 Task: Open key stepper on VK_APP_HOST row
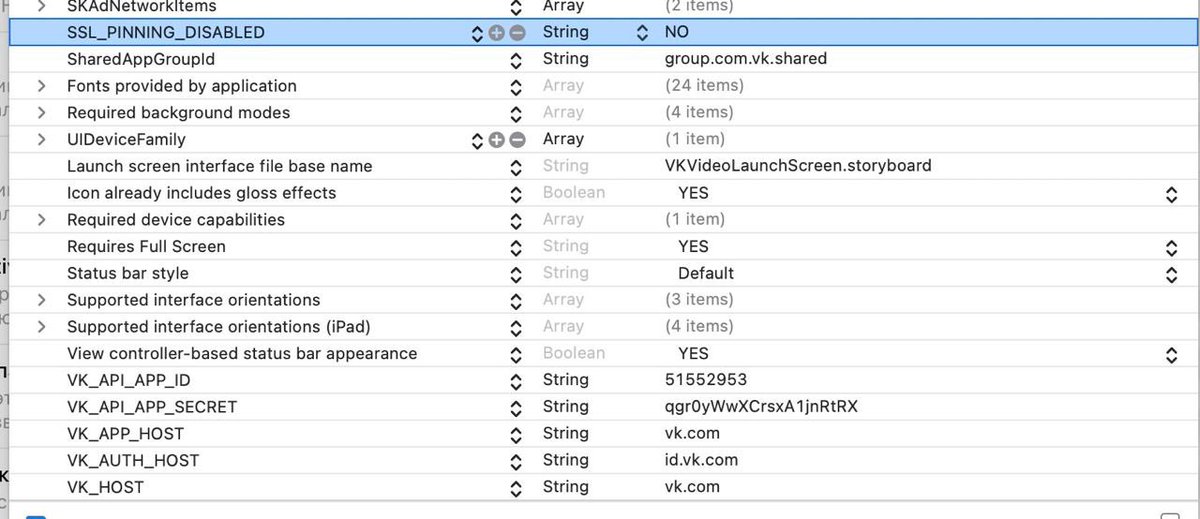[516, 434]
